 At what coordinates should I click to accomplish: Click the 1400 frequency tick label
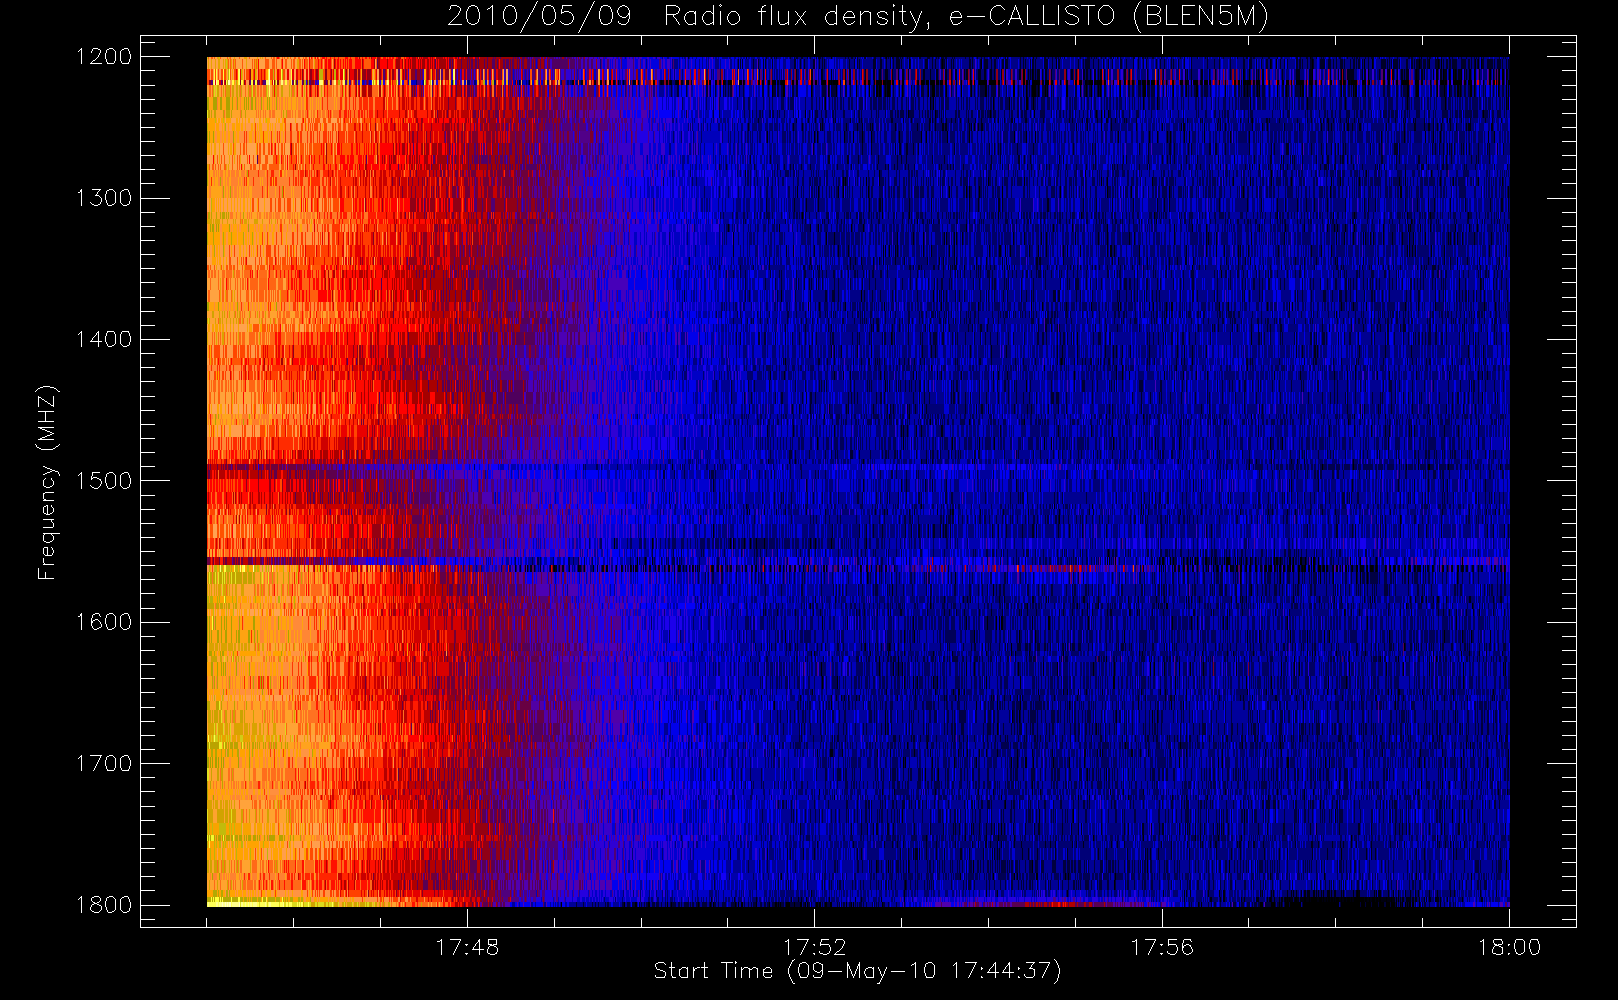point(104,340)
